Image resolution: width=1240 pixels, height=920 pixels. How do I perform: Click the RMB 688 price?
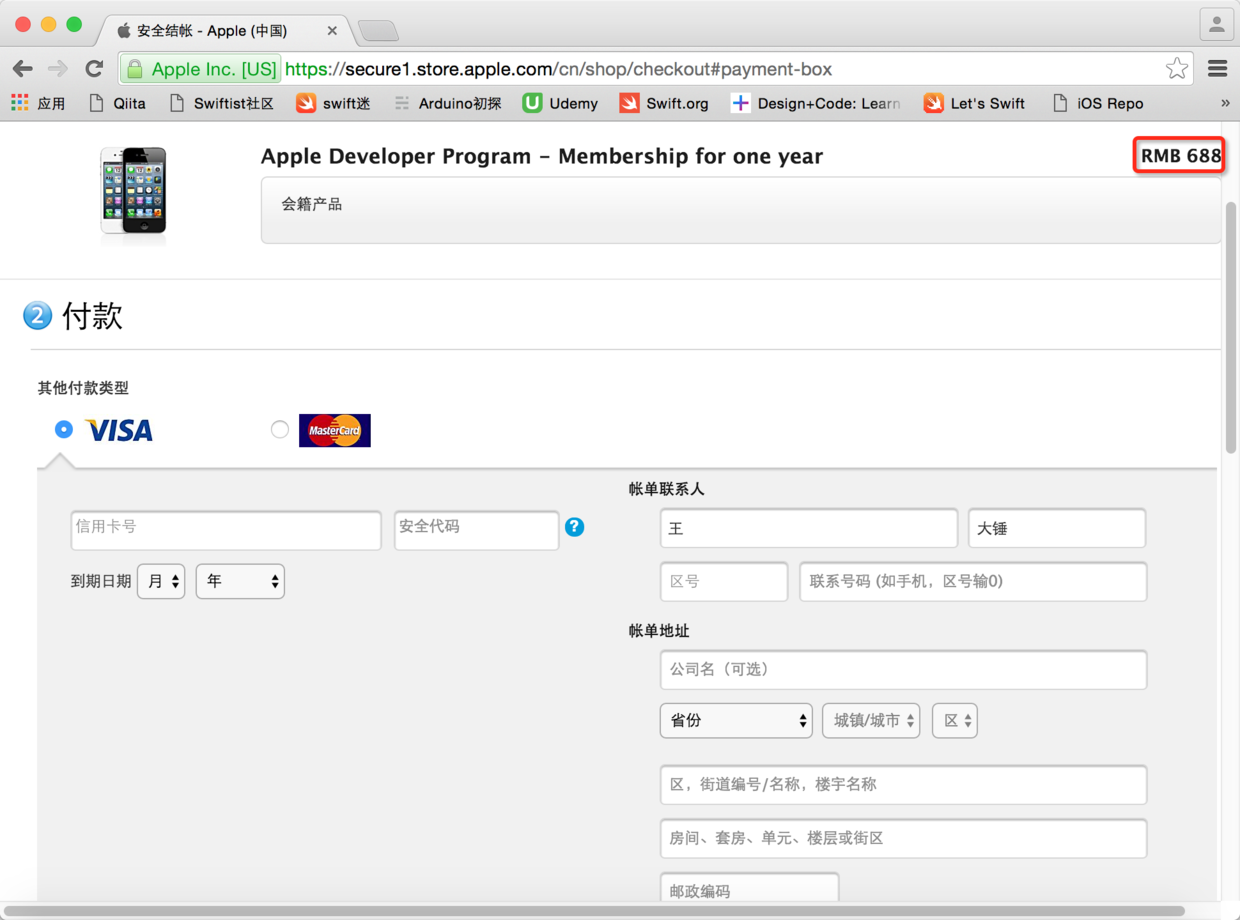(x=1181, y=156)
